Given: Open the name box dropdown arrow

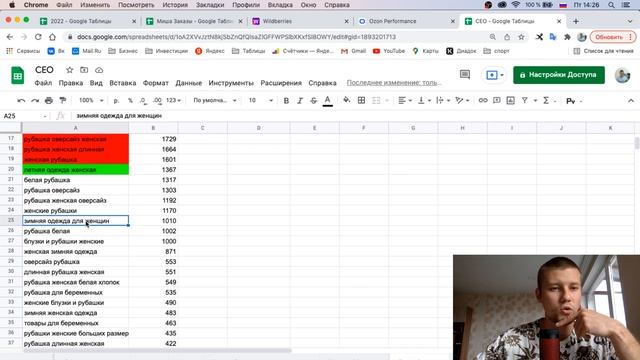Looking at the screenshot, I should (x=45, y=116).
